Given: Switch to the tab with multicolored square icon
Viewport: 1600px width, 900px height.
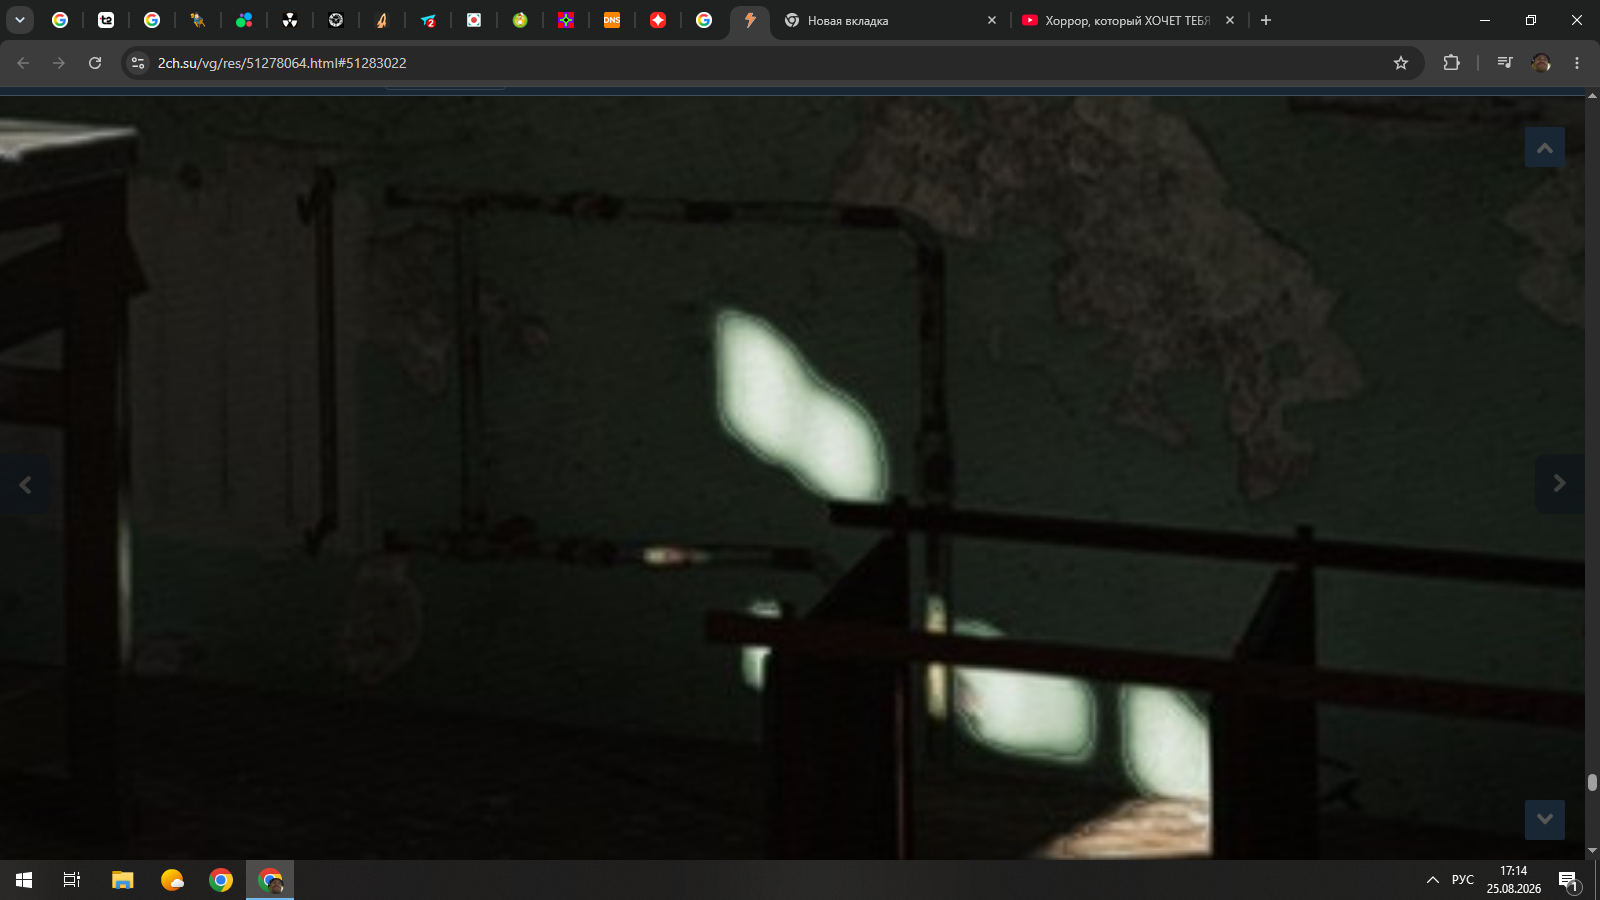Looking at the screenshot, I should click(566, 20).
